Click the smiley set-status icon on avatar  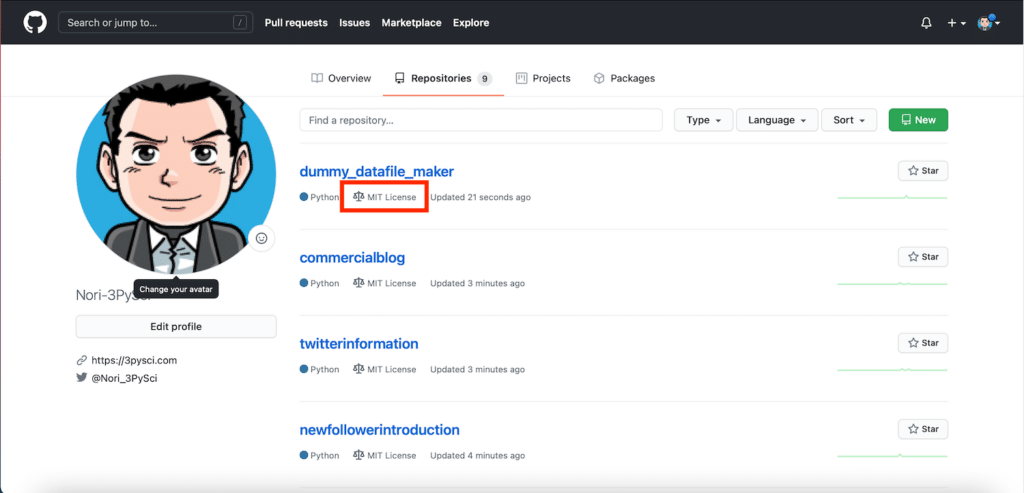click(262, 238)
